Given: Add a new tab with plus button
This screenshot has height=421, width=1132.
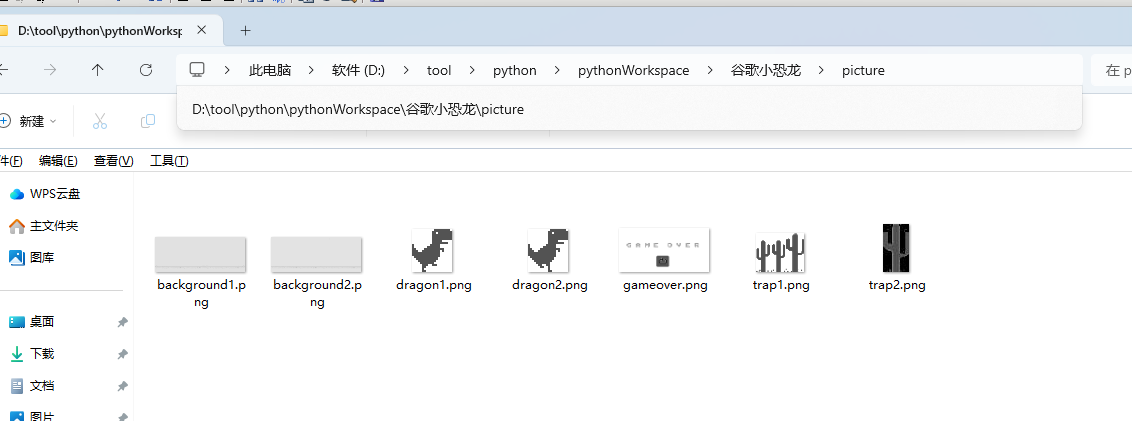Looking at the screenshot, I should 245,30.
